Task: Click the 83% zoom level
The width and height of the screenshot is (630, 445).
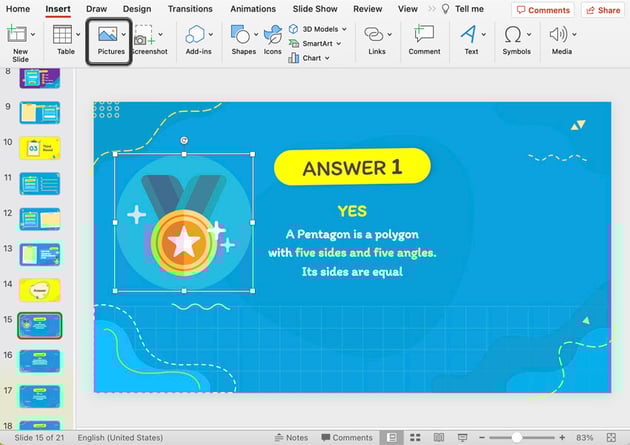Action: 584,437
